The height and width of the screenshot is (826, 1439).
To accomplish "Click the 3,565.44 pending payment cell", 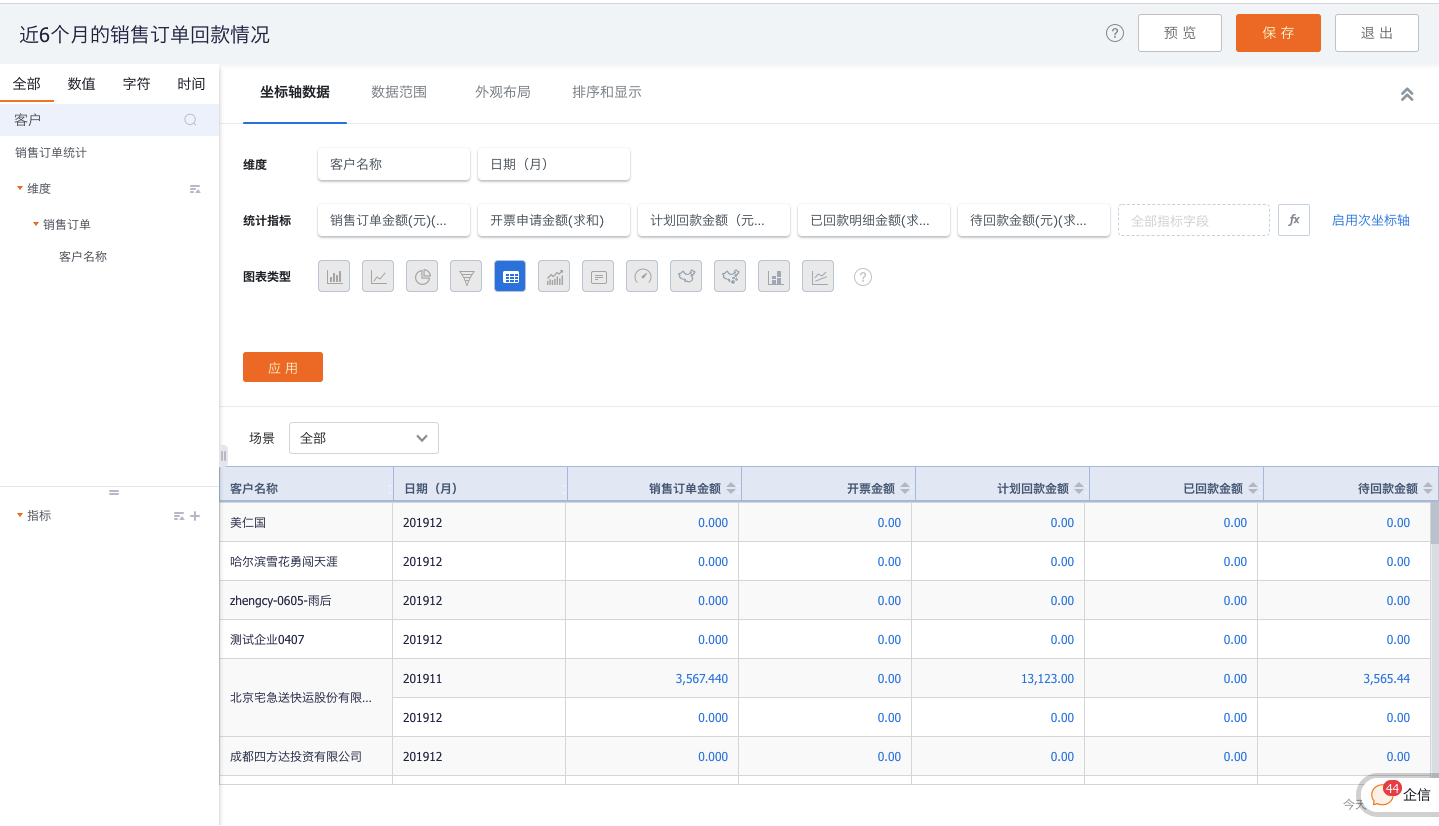I will click(x=1344, y=679).
